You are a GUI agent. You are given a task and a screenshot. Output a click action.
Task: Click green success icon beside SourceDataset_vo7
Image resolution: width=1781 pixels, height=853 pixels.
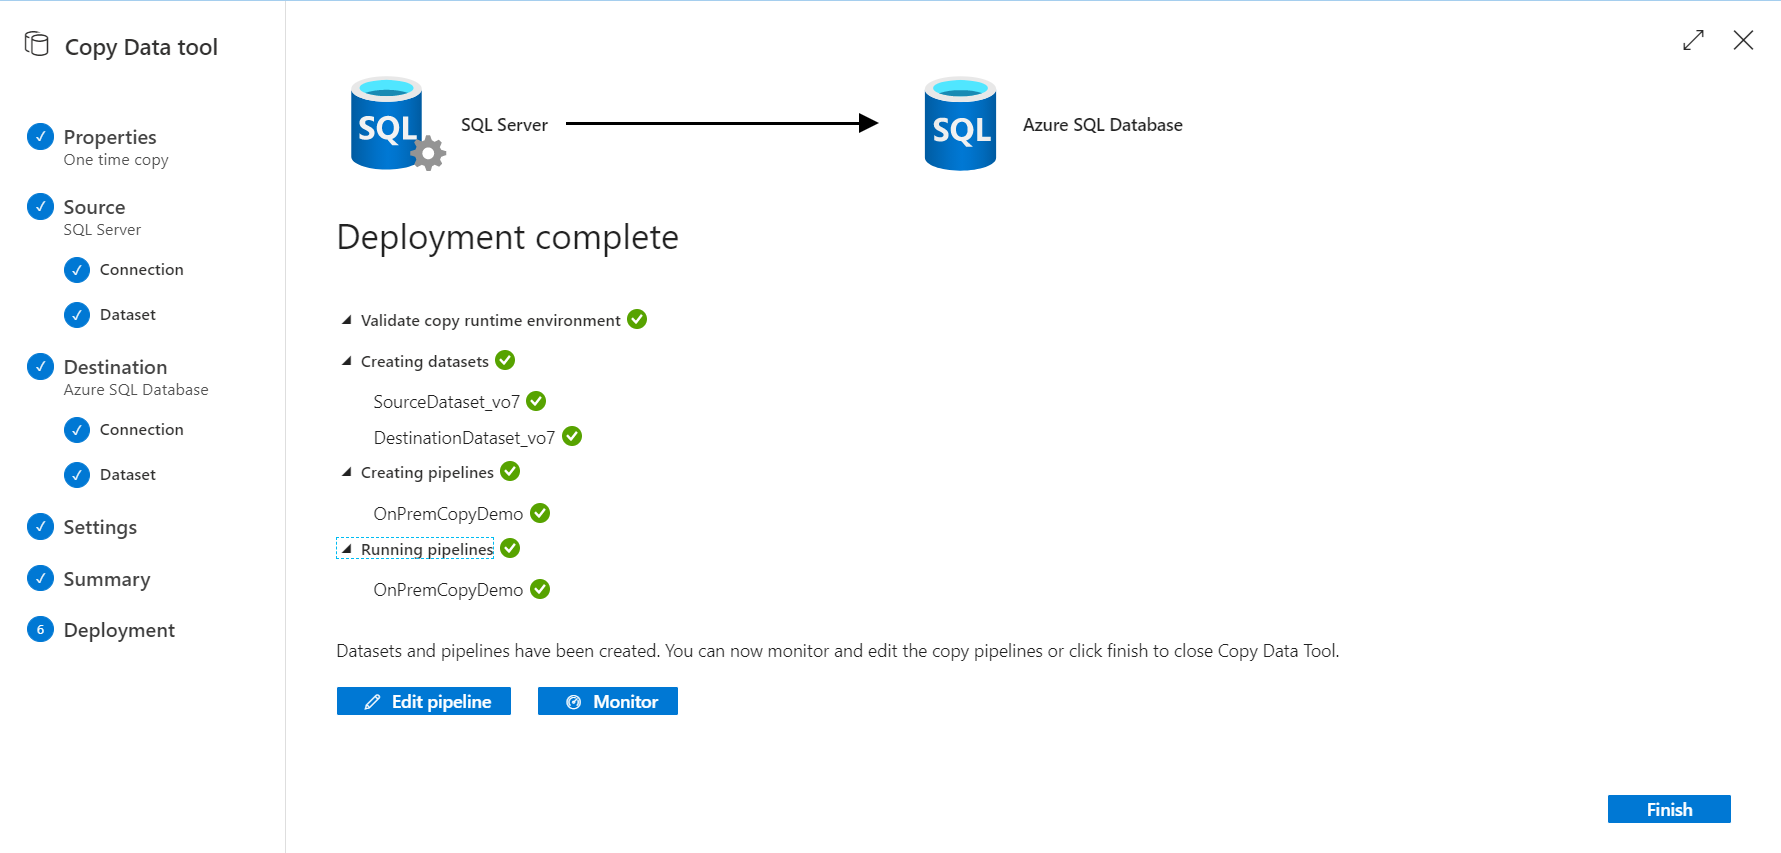pos(536,401)
